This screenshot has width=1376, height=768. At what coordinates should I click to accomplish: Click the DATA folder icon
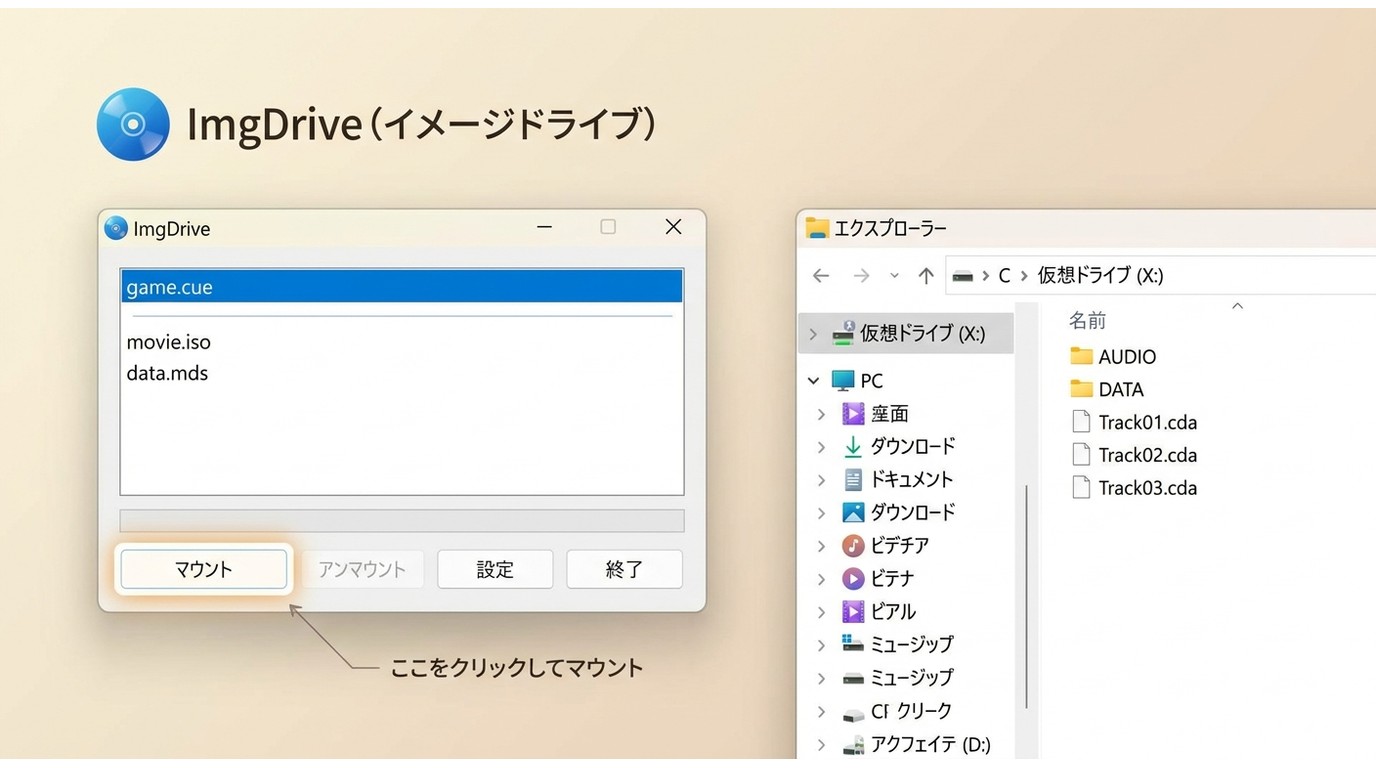pyautogui.click(x=1081, y=389)
